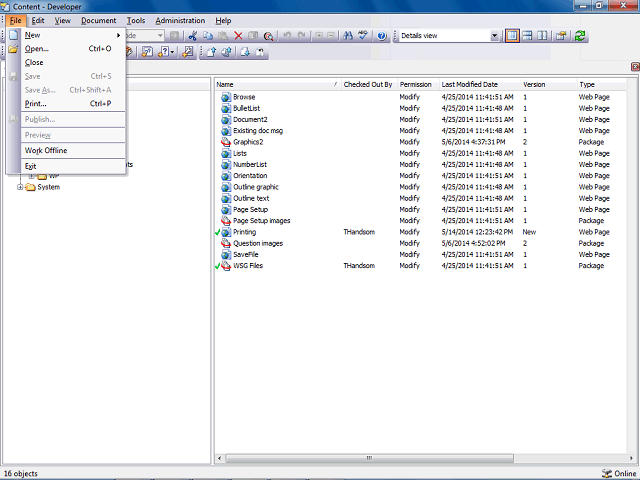Run the ABC spell check icon
This screenshot has width=640, height=480.
click(362, 36)
